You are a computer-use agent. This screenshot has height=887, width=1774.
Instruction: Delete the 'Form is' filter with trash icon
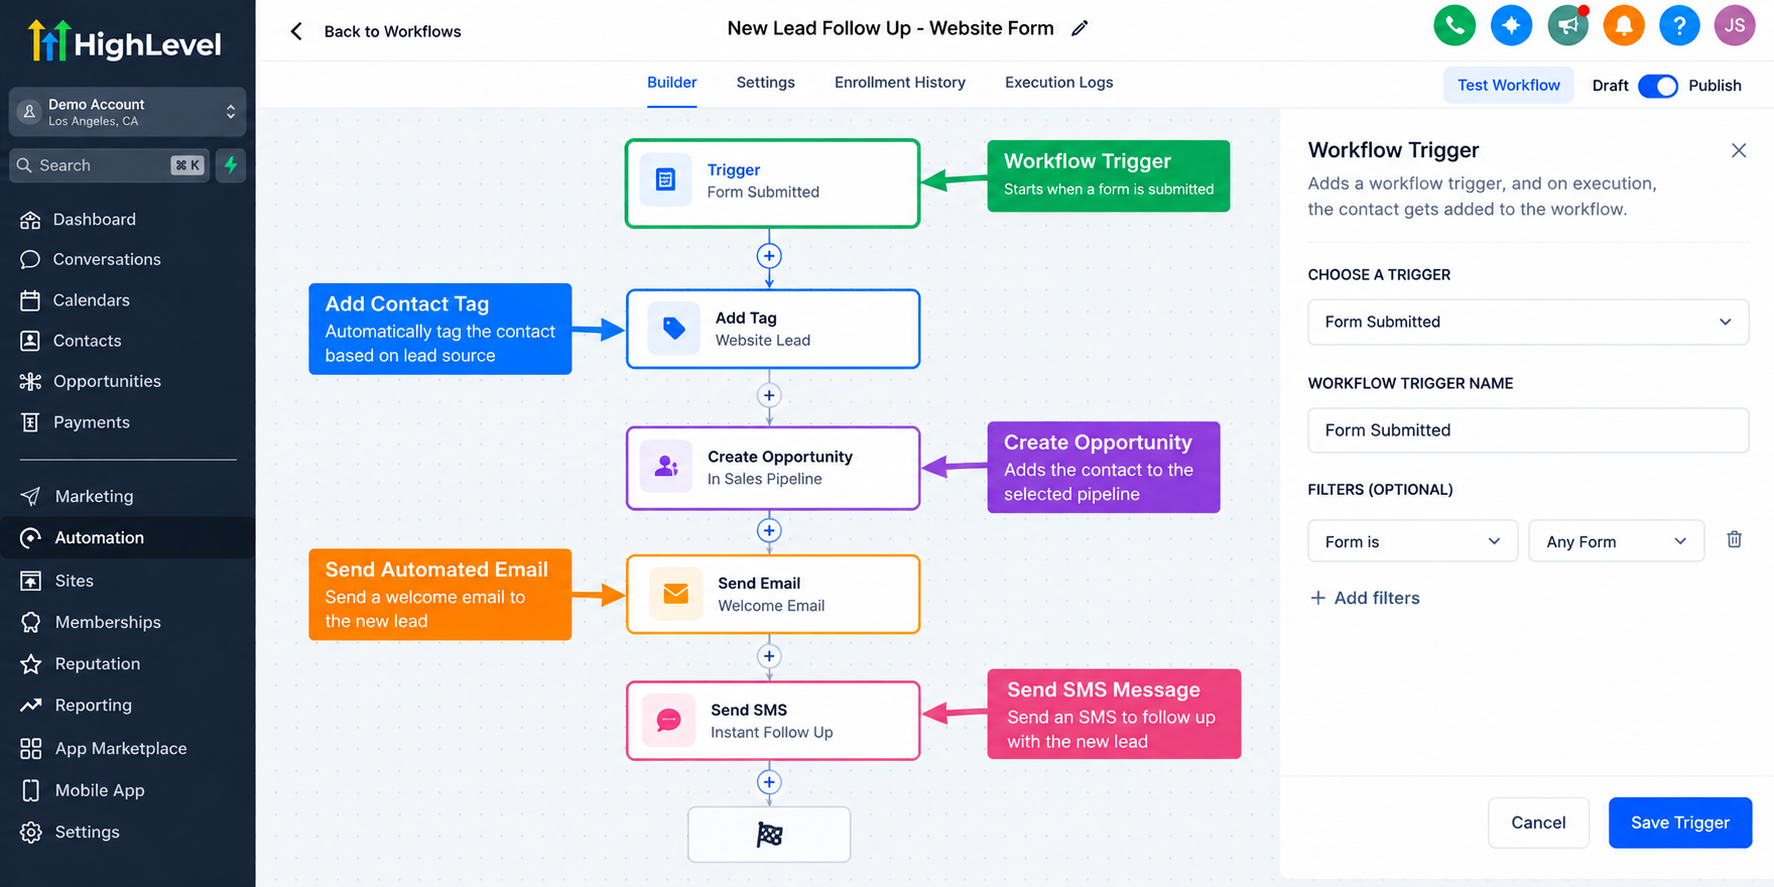(x=1734, y=540)
